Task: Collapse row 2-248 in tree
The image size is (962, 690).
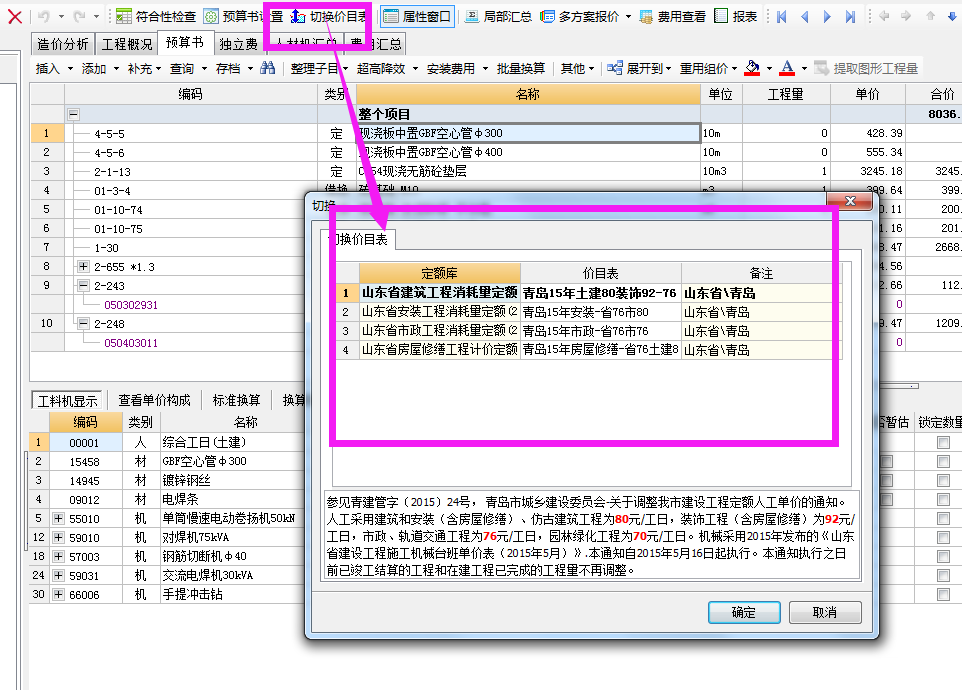Action: point(83,323)
